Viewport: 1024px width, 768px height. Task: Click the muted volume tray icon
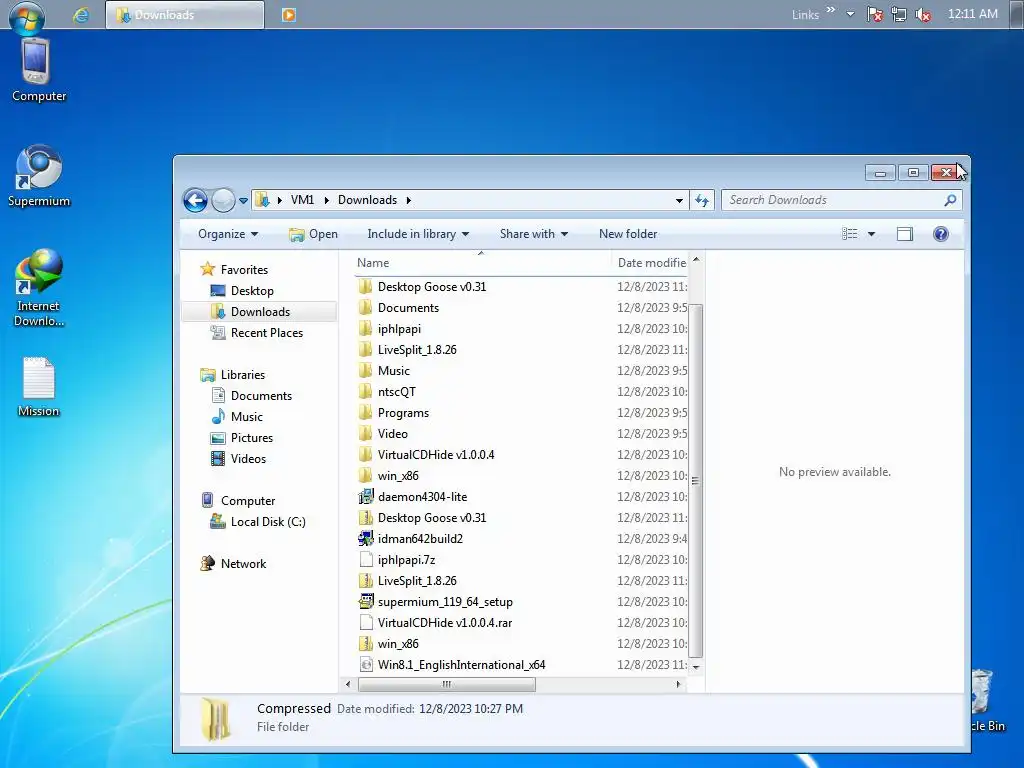tap(923, 14)
